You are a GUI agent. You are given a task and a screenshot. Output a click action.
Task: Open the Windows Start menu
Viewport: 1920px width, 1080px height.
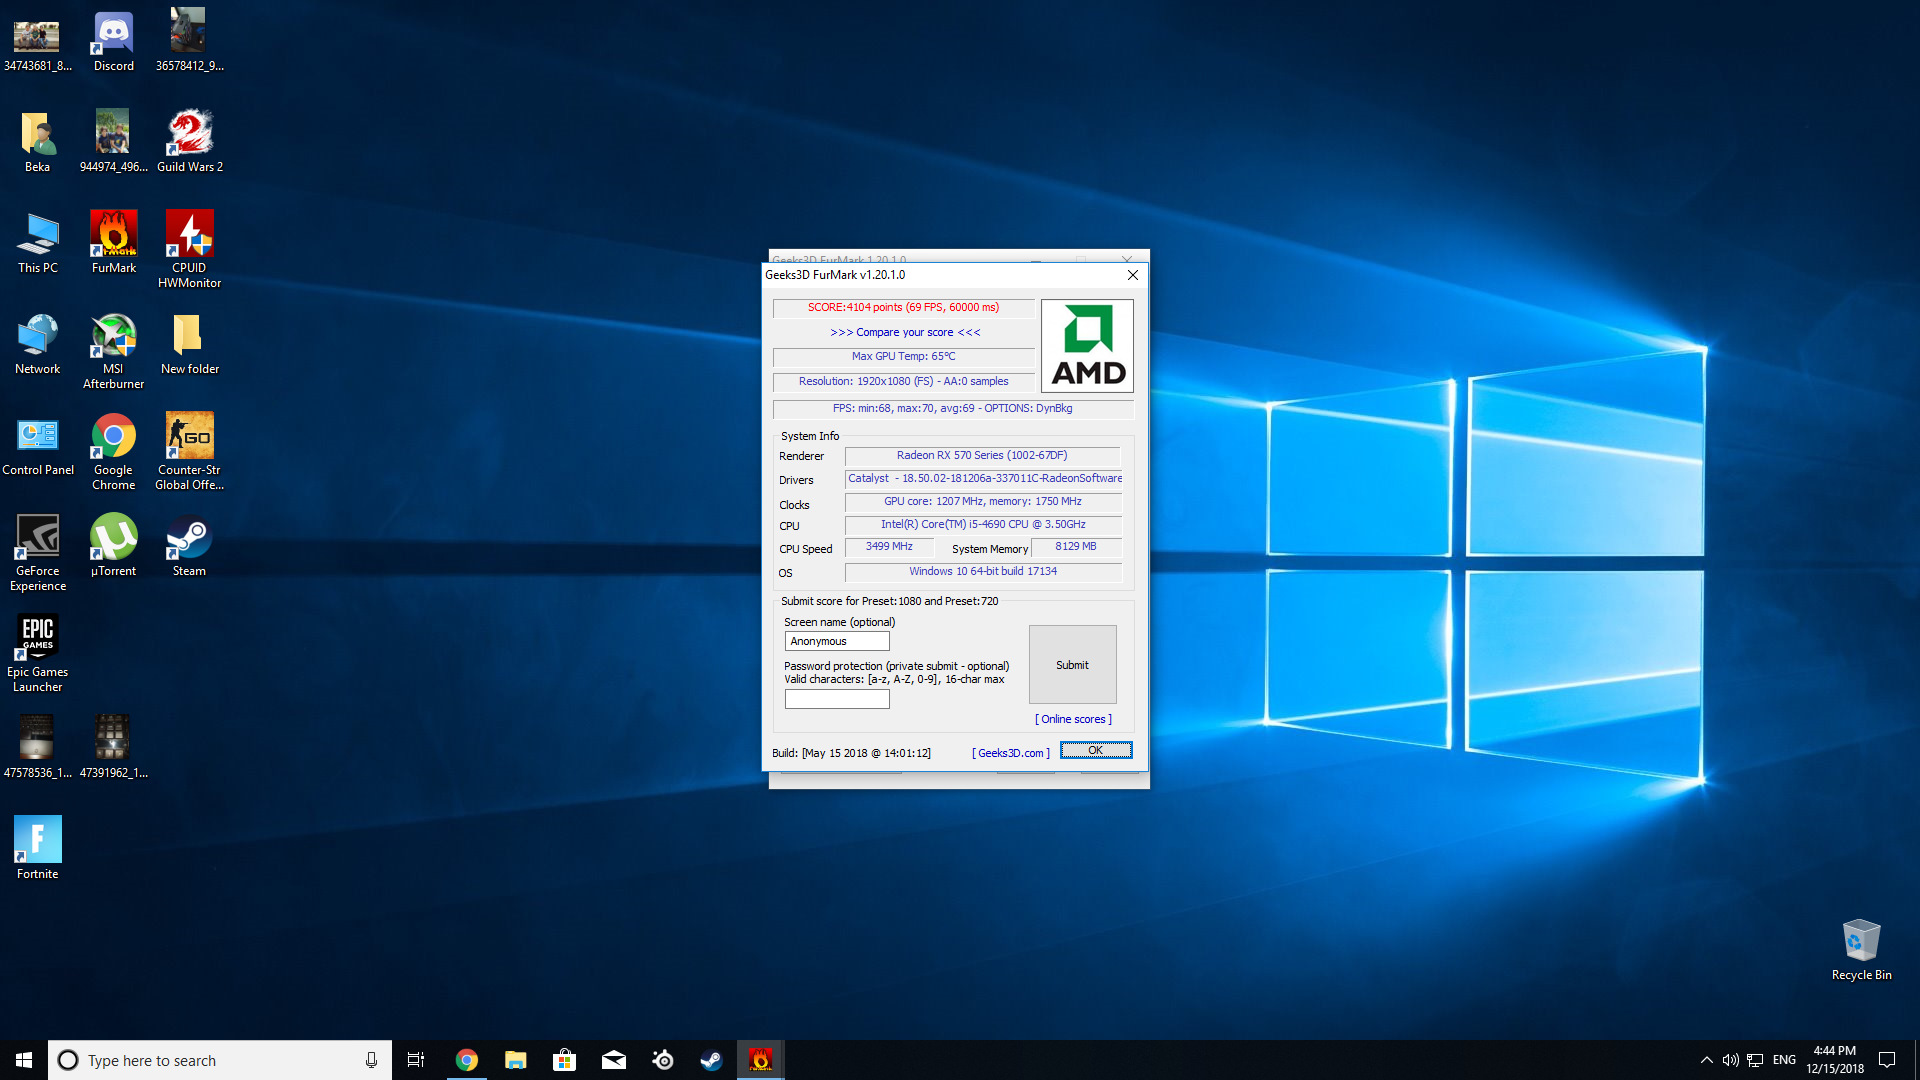(24, 1060)
